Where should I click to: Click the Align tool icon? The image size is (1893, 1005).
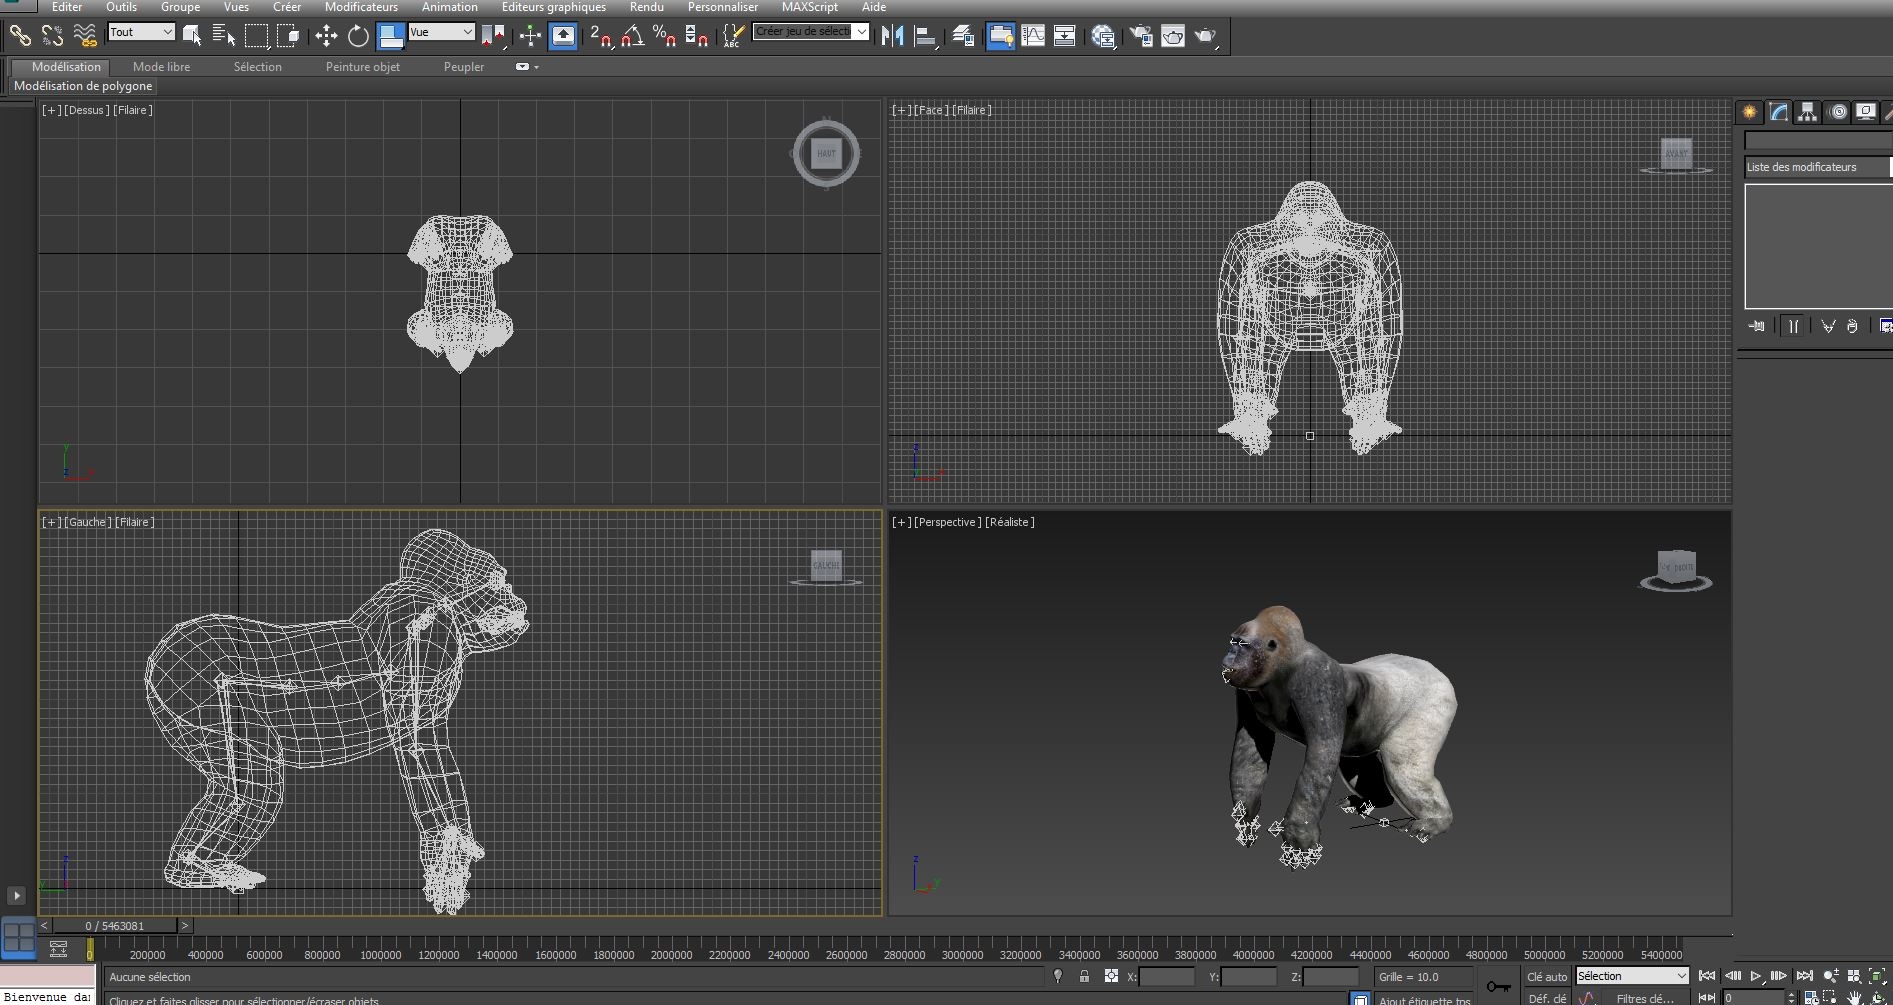[926, 36]
